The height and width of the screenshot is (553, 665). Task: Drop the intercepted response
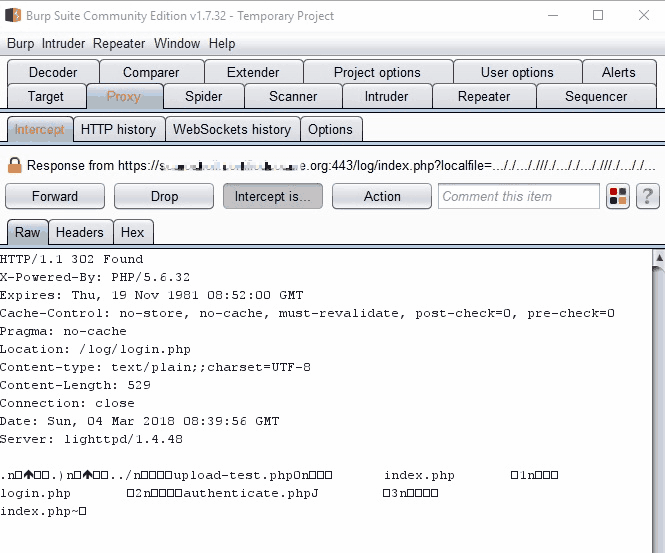click(164, 196)
